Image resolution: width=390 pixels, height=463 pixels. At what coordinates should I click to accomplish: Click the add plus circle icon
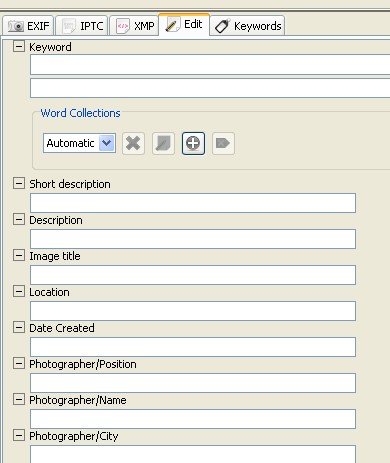[x=193, y=143]
